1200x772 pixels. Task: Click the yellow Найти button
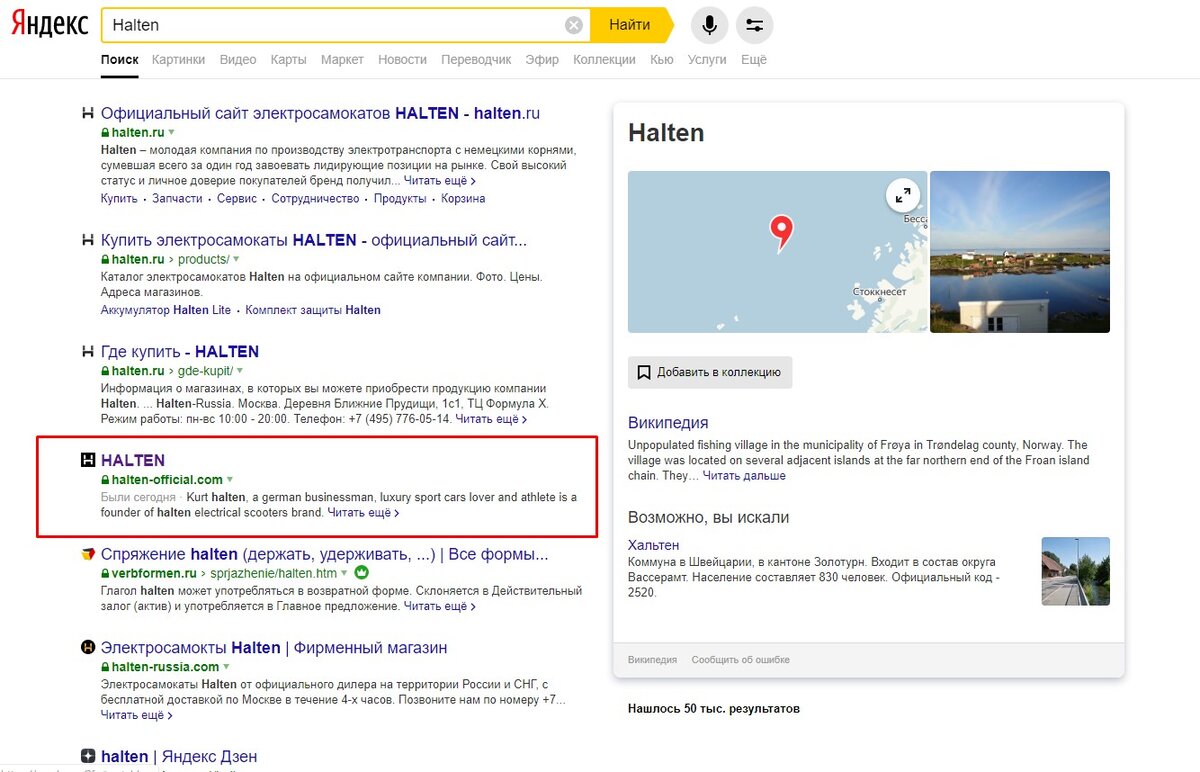pyautogui.click(x=631, y=25)
